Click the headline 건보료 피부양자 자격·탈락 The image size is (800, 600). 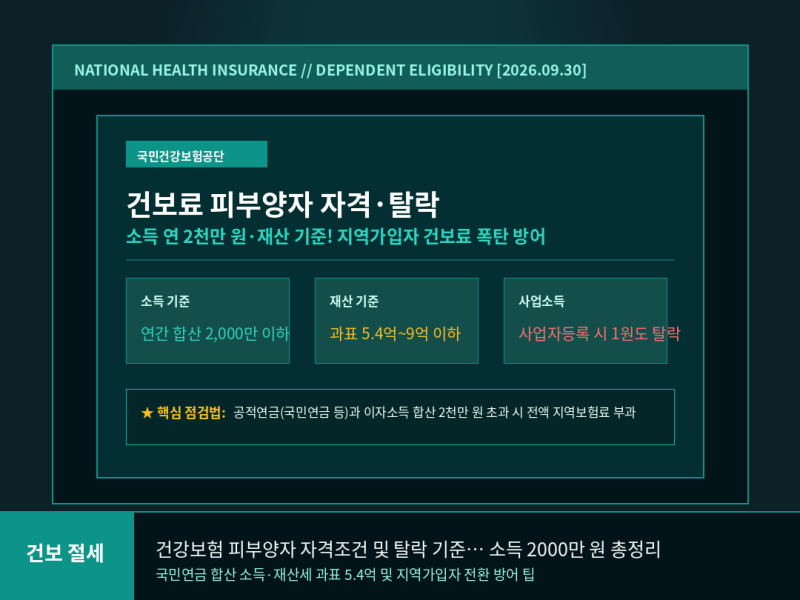pyautogui.click(x=283, y=204)
